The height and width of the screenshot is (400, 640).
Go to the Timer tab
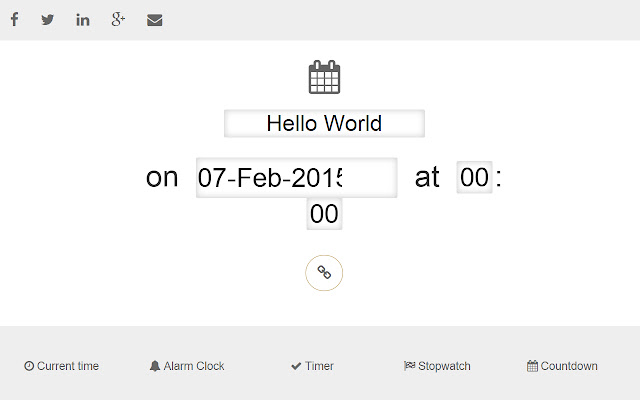coord(319,366)
